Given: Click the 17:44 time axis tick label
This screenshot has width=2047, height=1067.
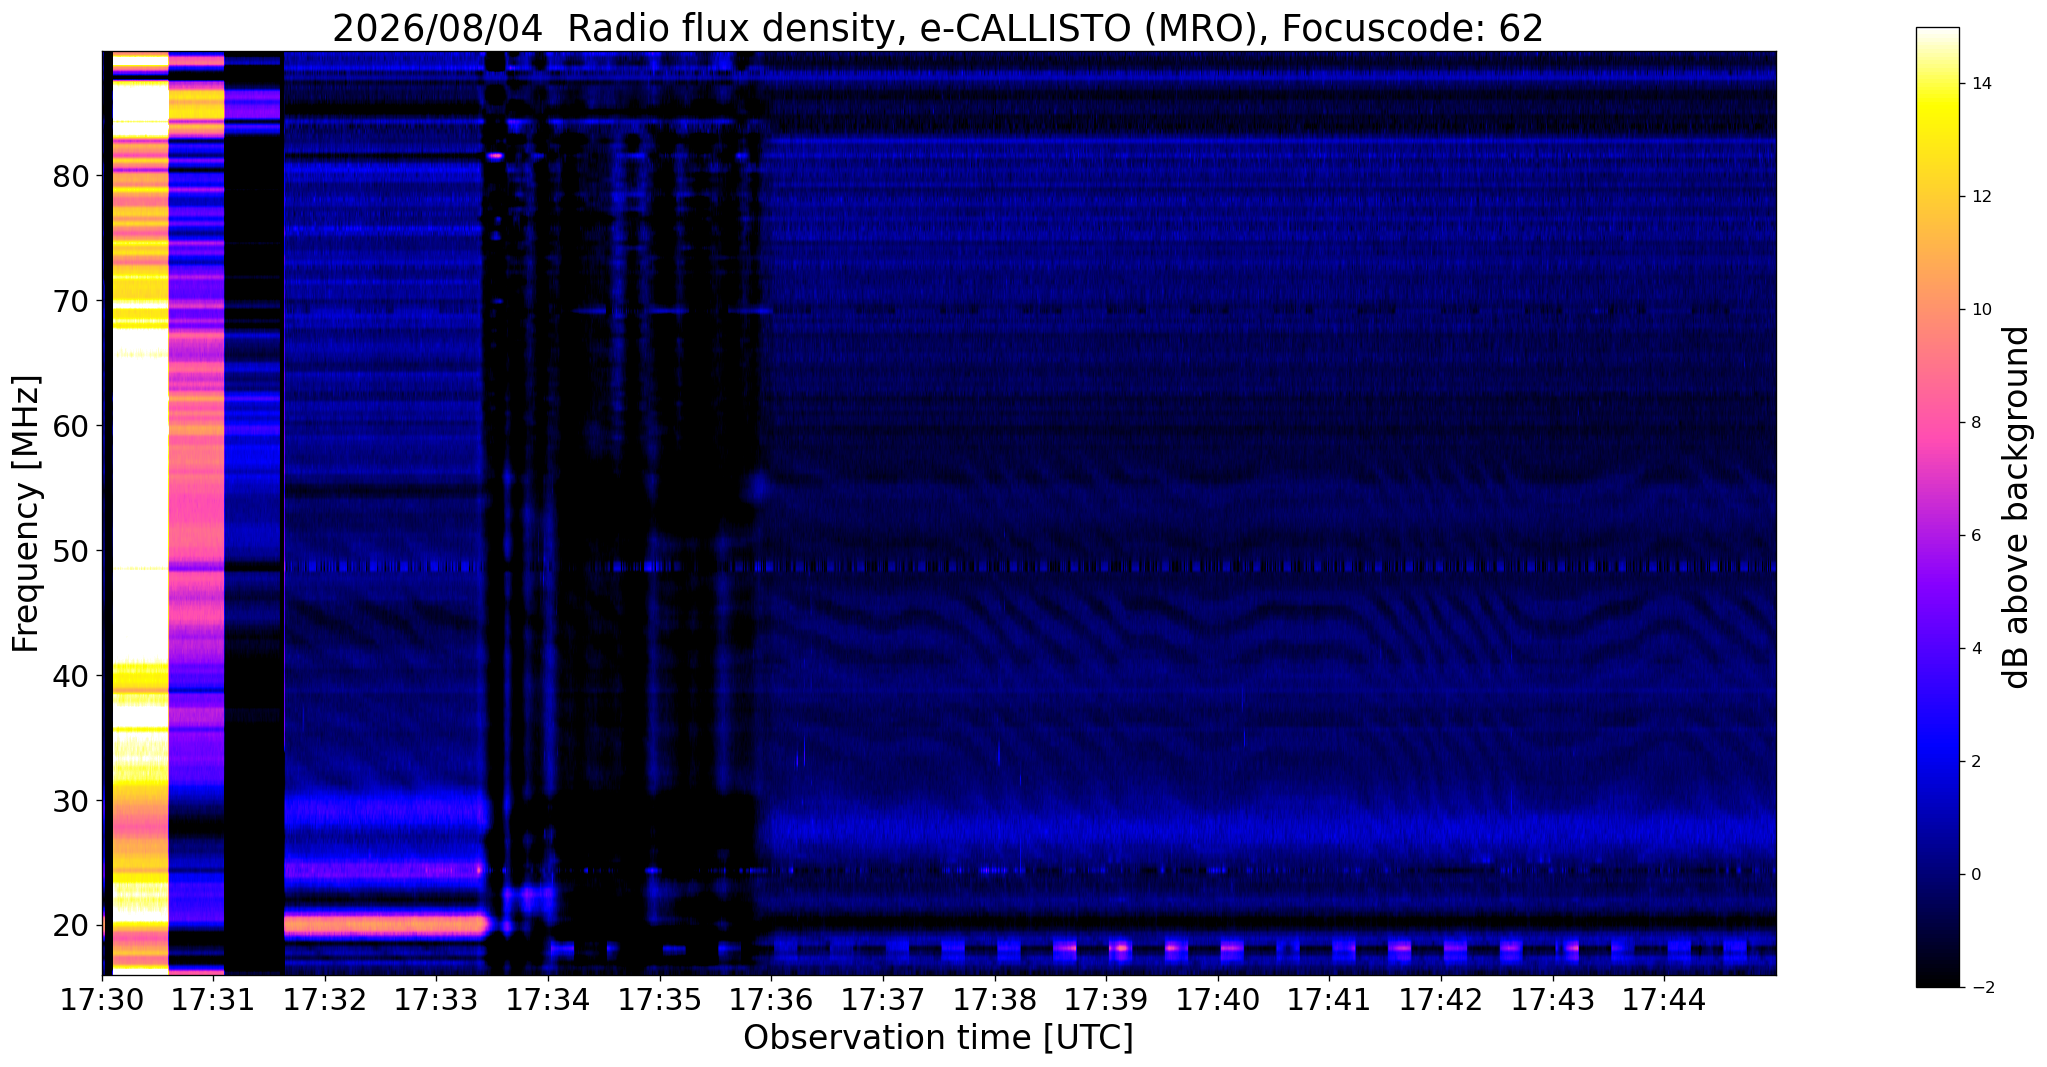Looking at the screenshot, I should click(1664, 1000).
